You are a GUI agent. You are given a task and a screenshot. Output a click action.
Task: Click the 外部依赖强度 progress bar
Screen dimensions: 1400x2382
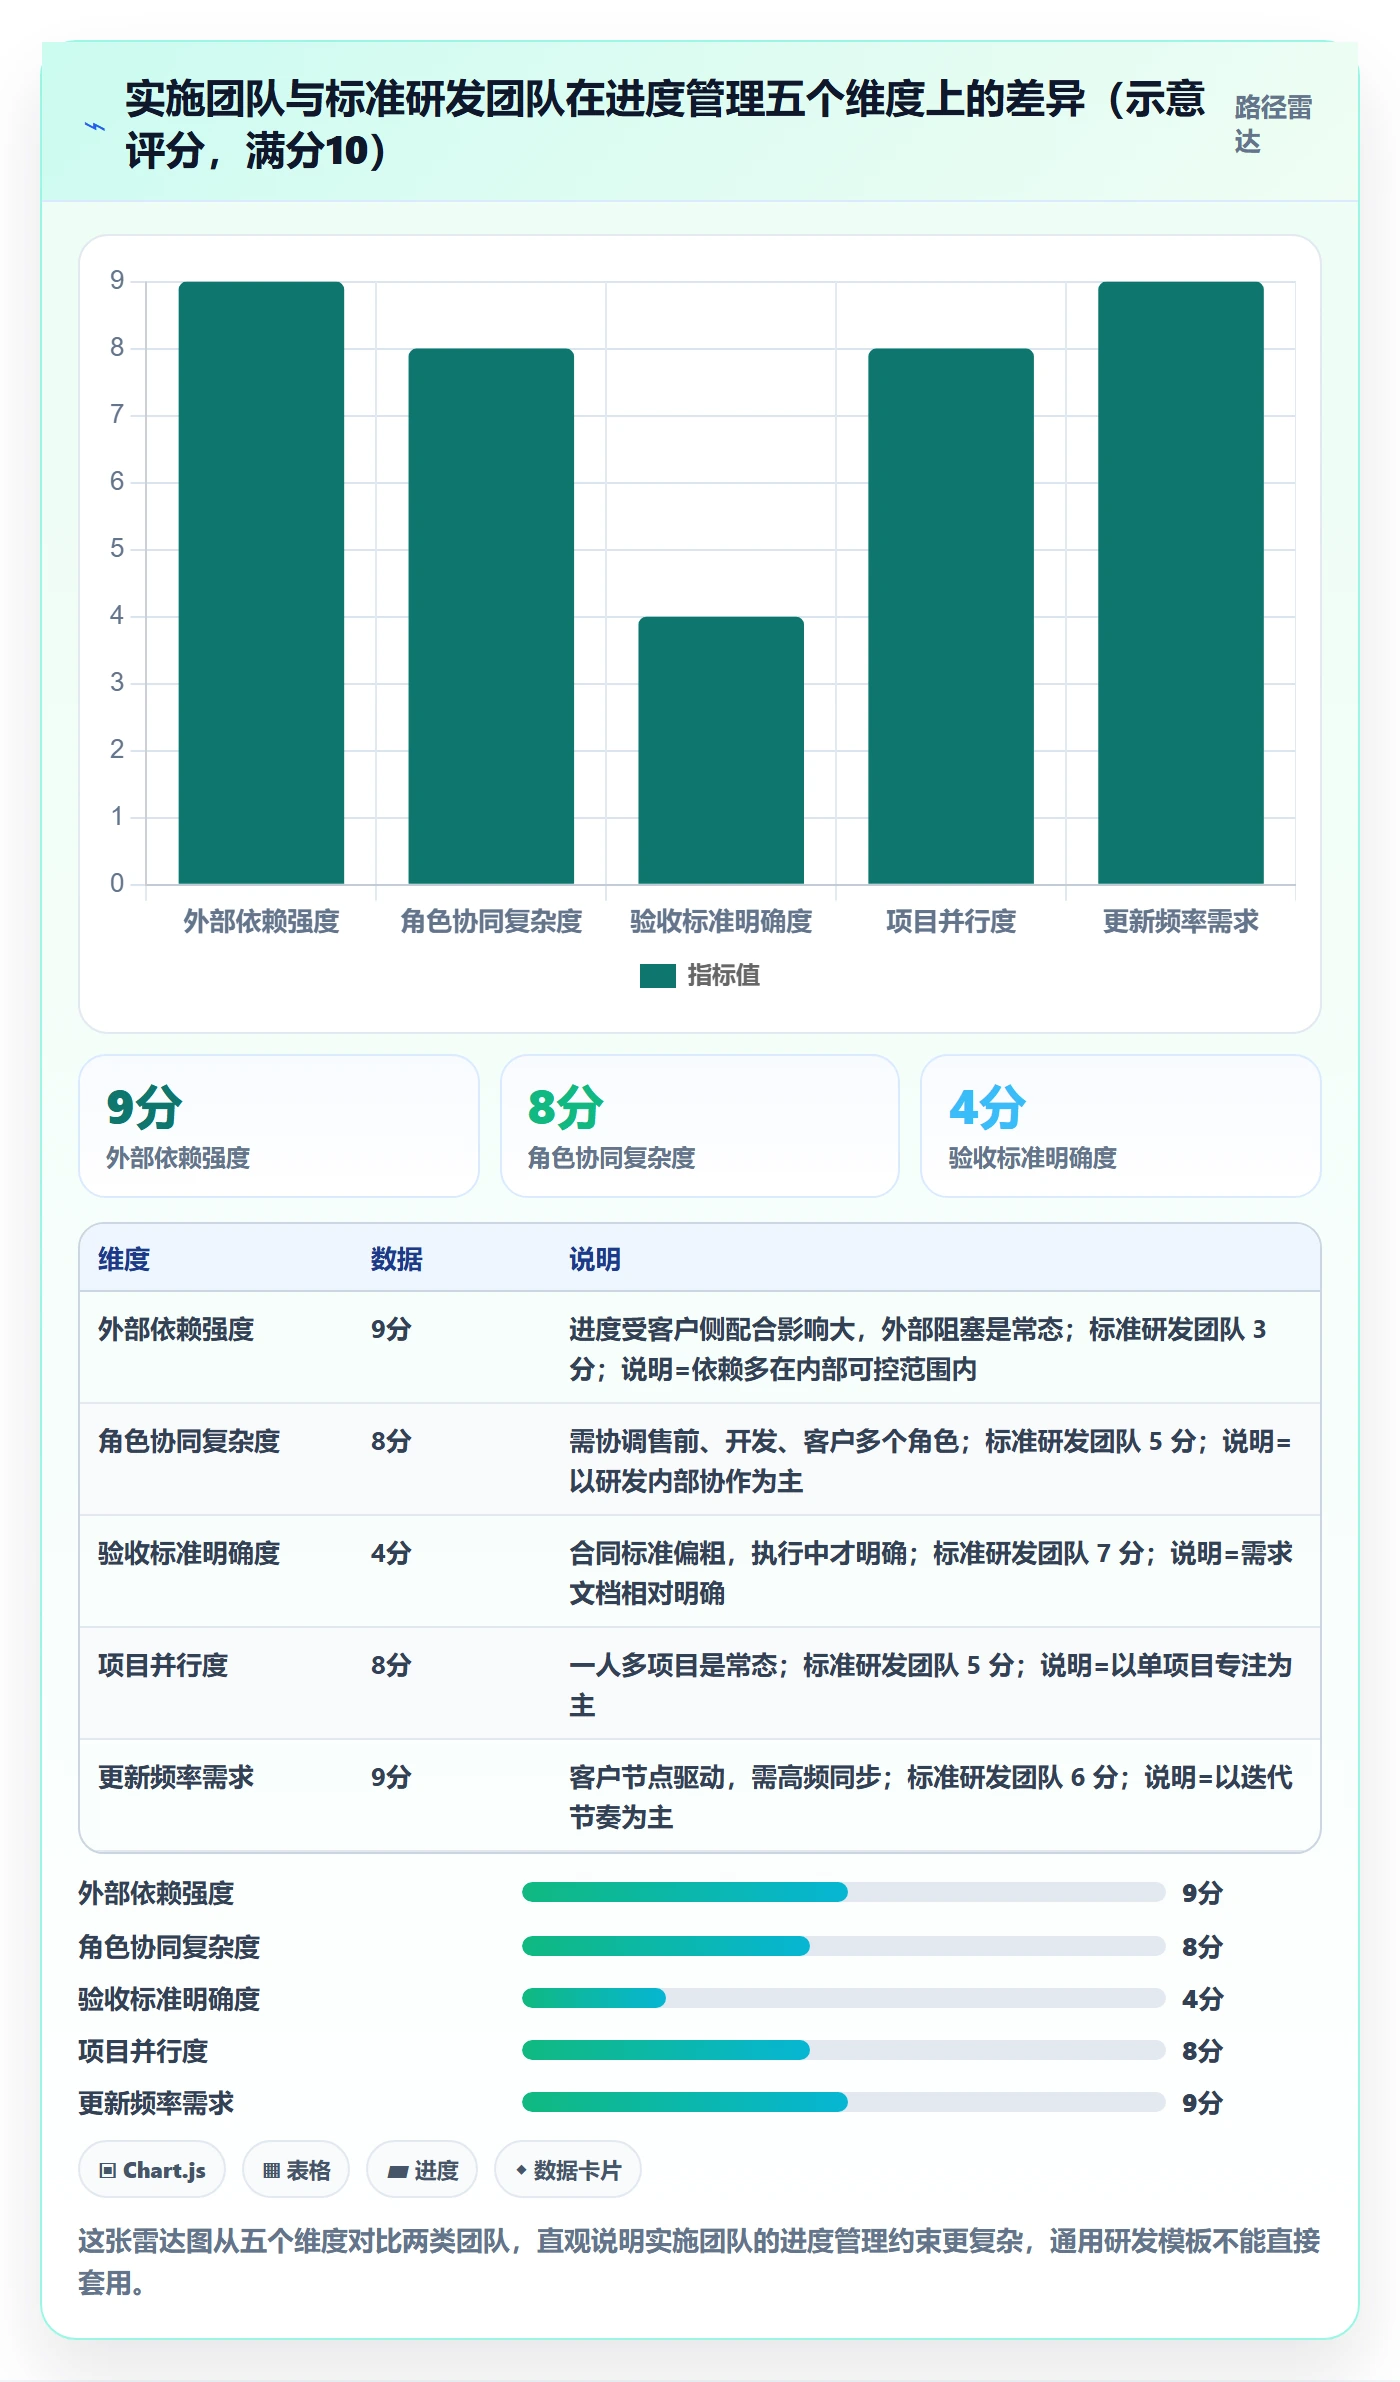(844, 1892)
